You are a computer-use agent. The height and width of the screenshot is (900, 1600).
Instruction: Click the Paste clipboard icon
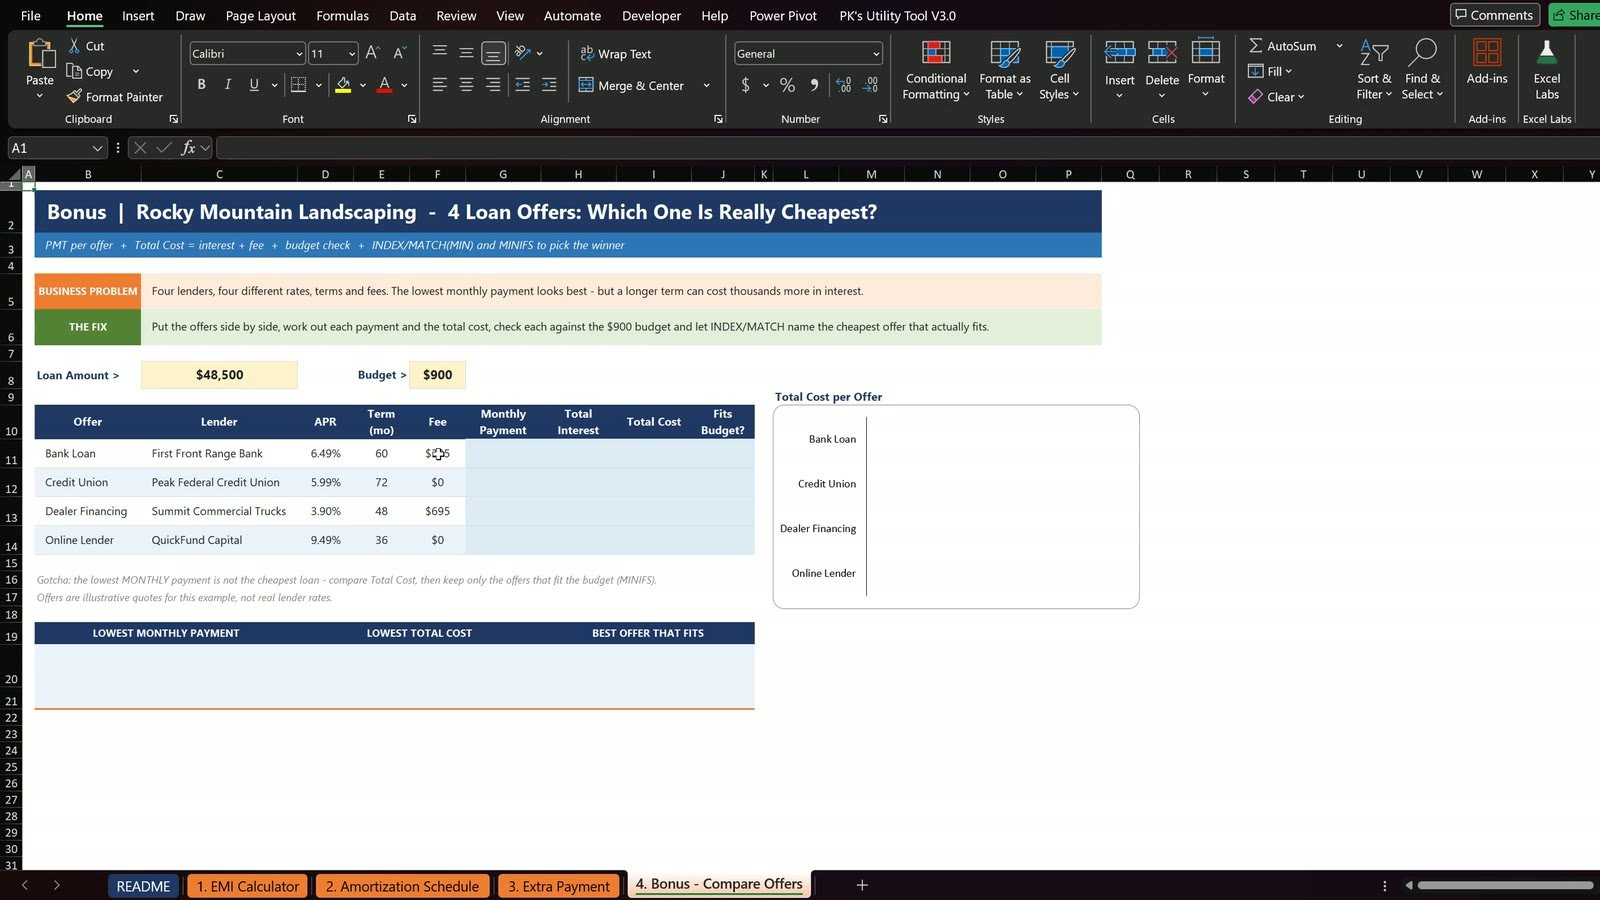40,53
